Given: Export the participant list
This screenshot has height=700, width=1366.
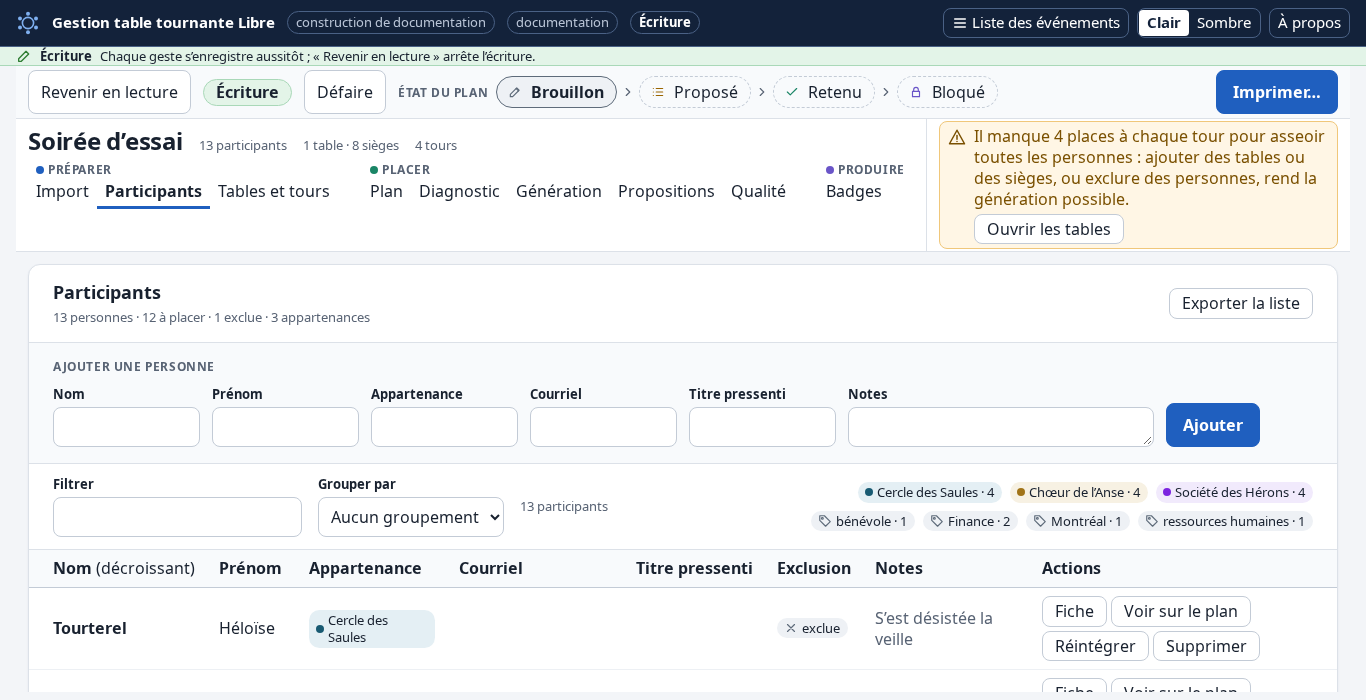Looking at the screenshot, I should click(1241, 303).
